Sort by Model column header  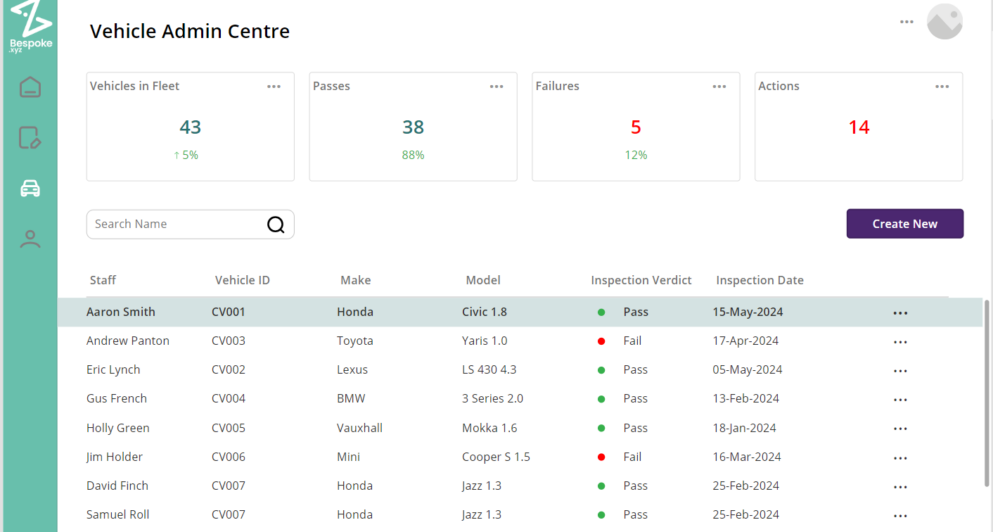coord(483,280)
